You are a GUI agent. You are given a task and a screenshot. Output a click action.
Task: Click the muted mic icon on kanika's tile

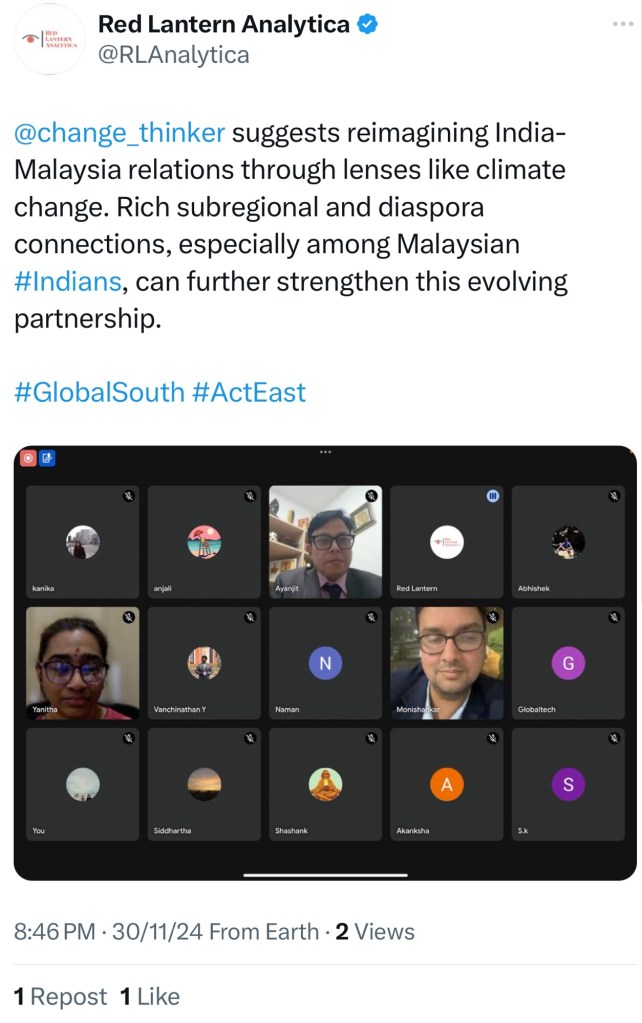pyautogui.click(x=128, y=496)
